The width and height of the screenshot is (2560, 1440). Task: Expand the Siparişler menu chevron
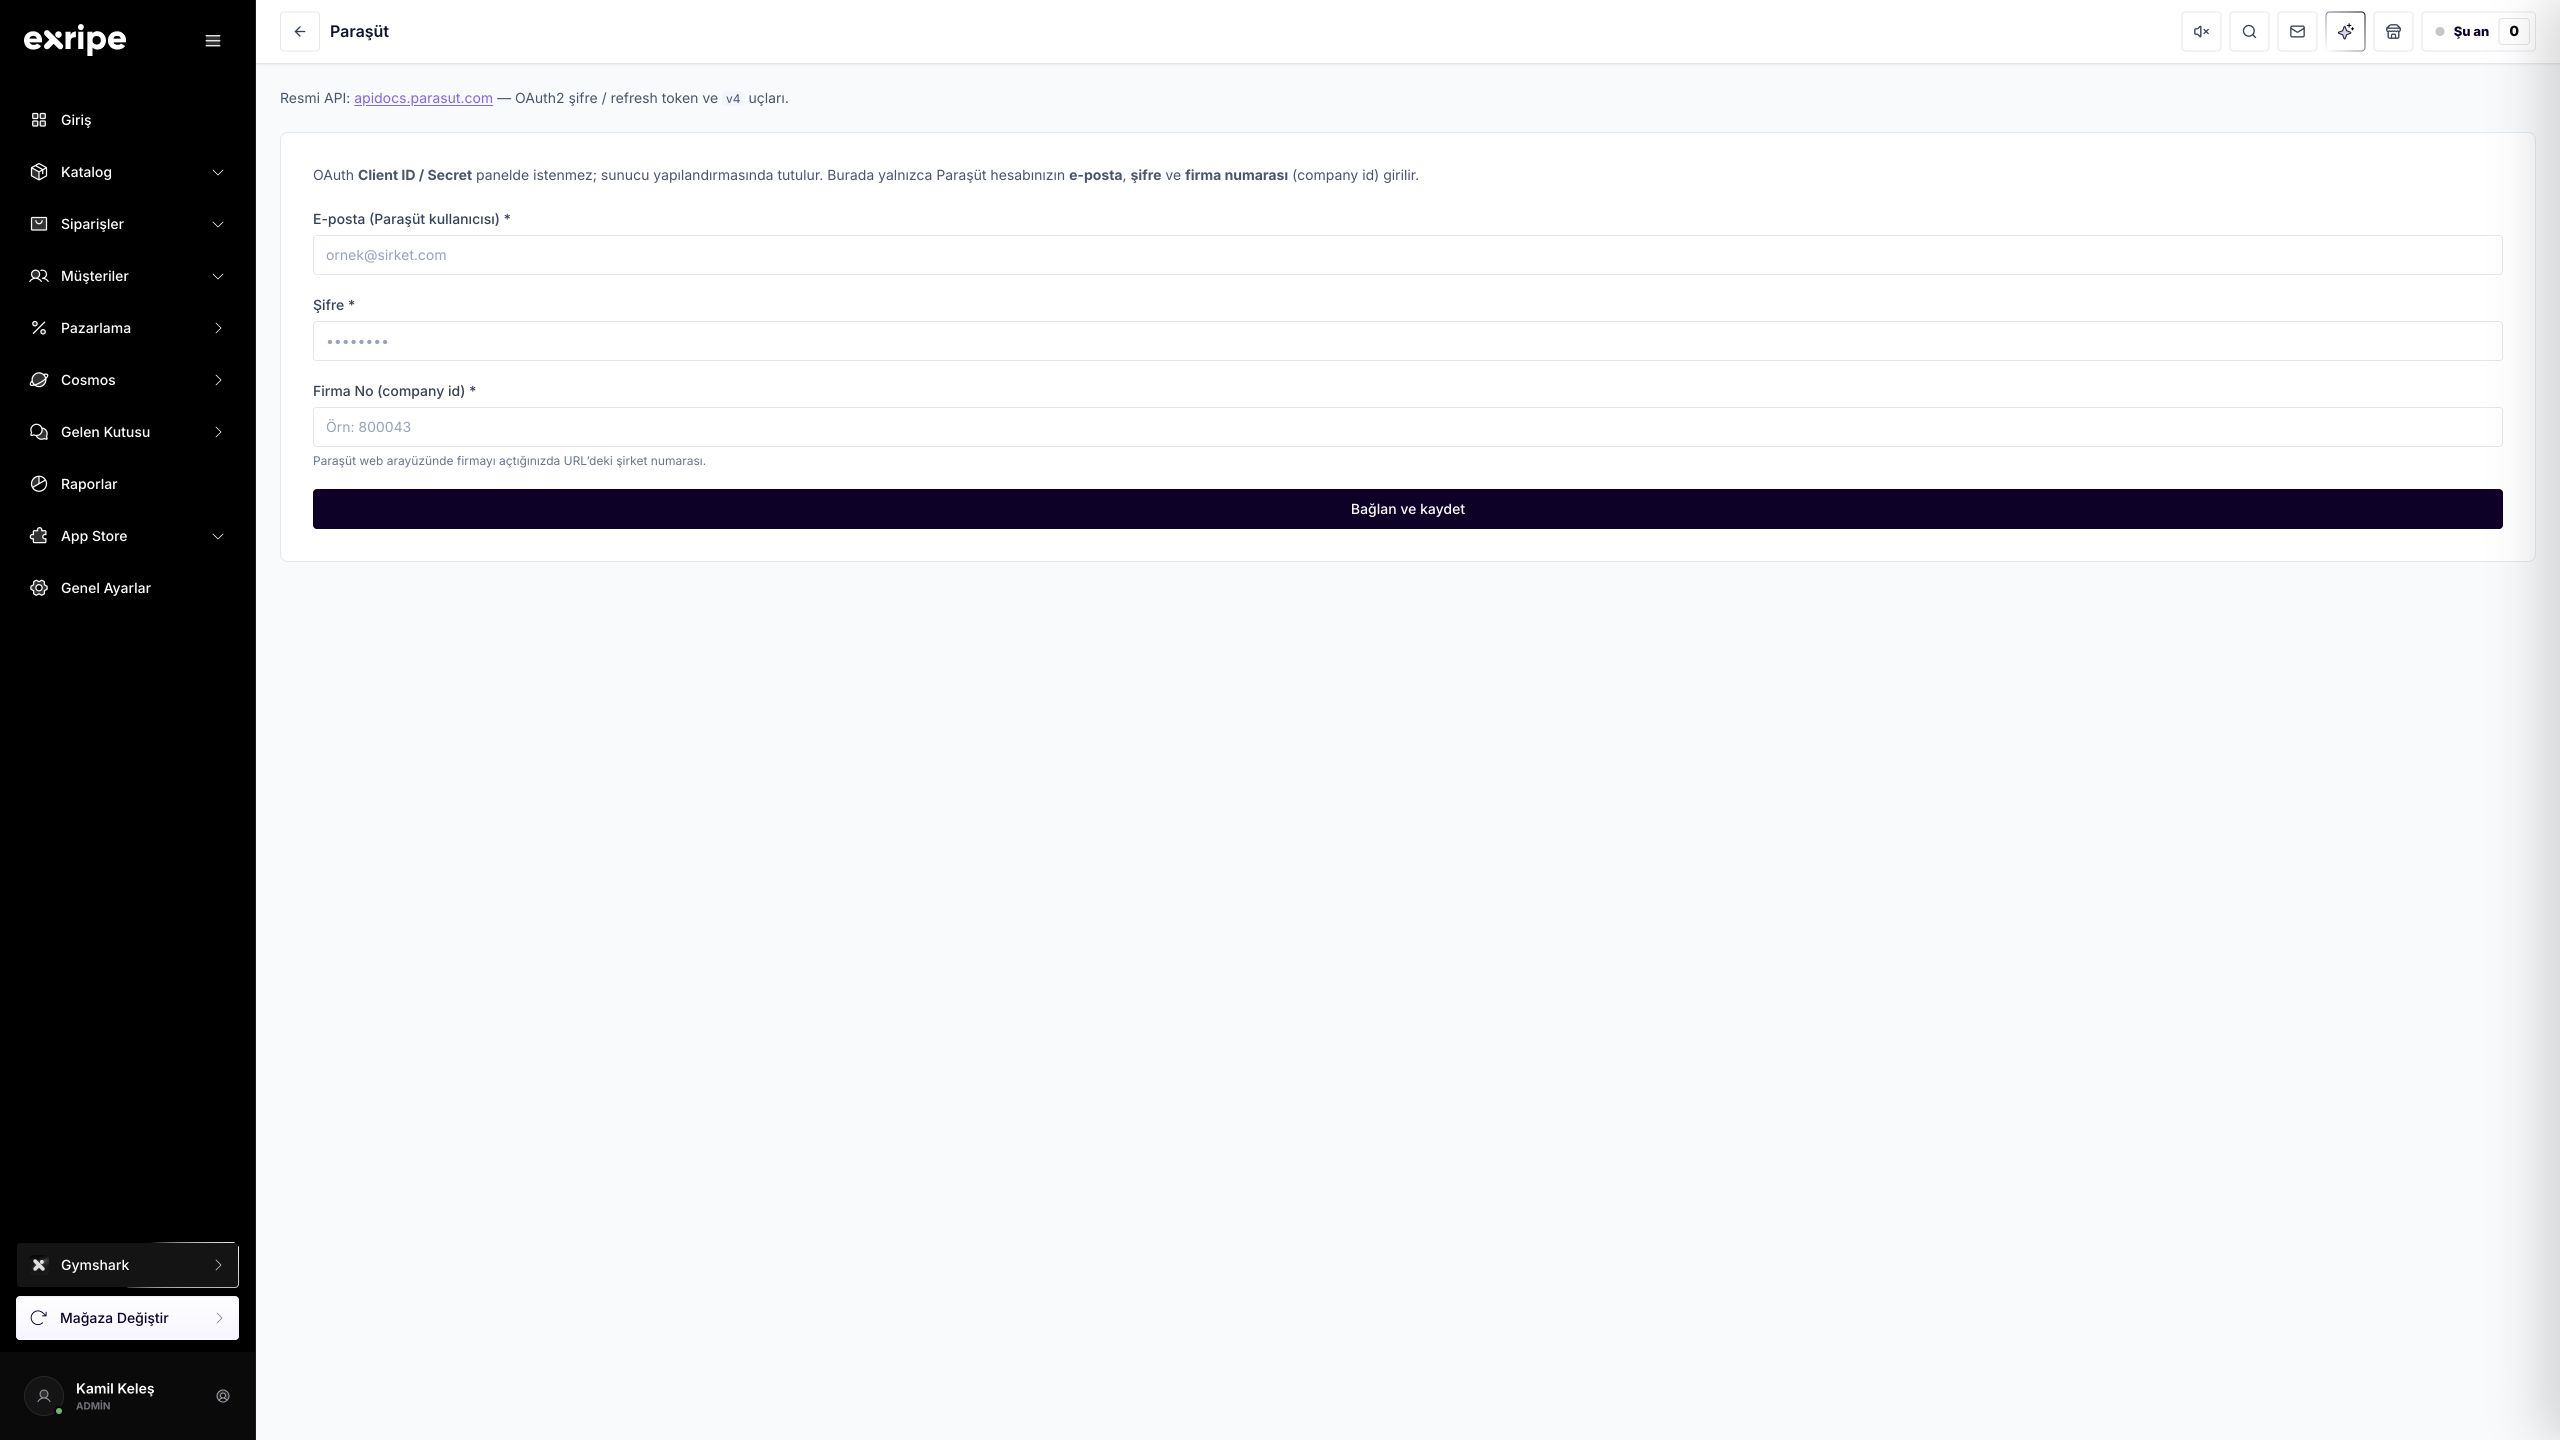tap(218, 224)
